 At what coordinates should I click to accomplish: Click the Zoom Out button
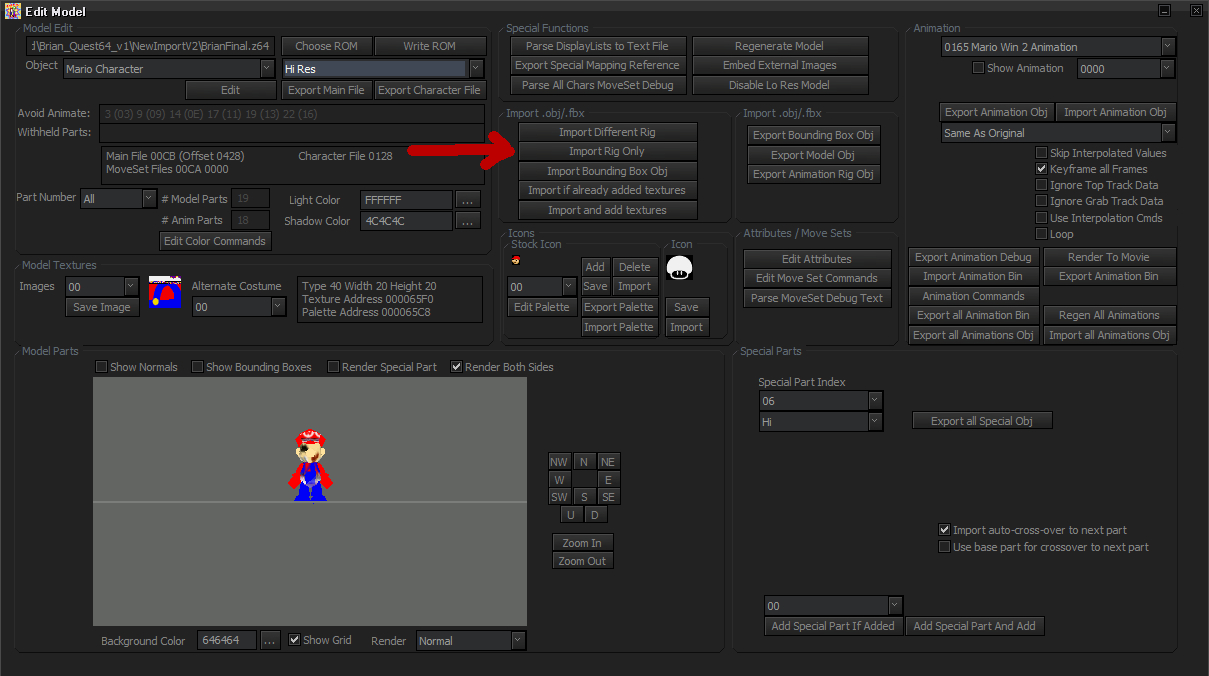[x=582, y=561]
